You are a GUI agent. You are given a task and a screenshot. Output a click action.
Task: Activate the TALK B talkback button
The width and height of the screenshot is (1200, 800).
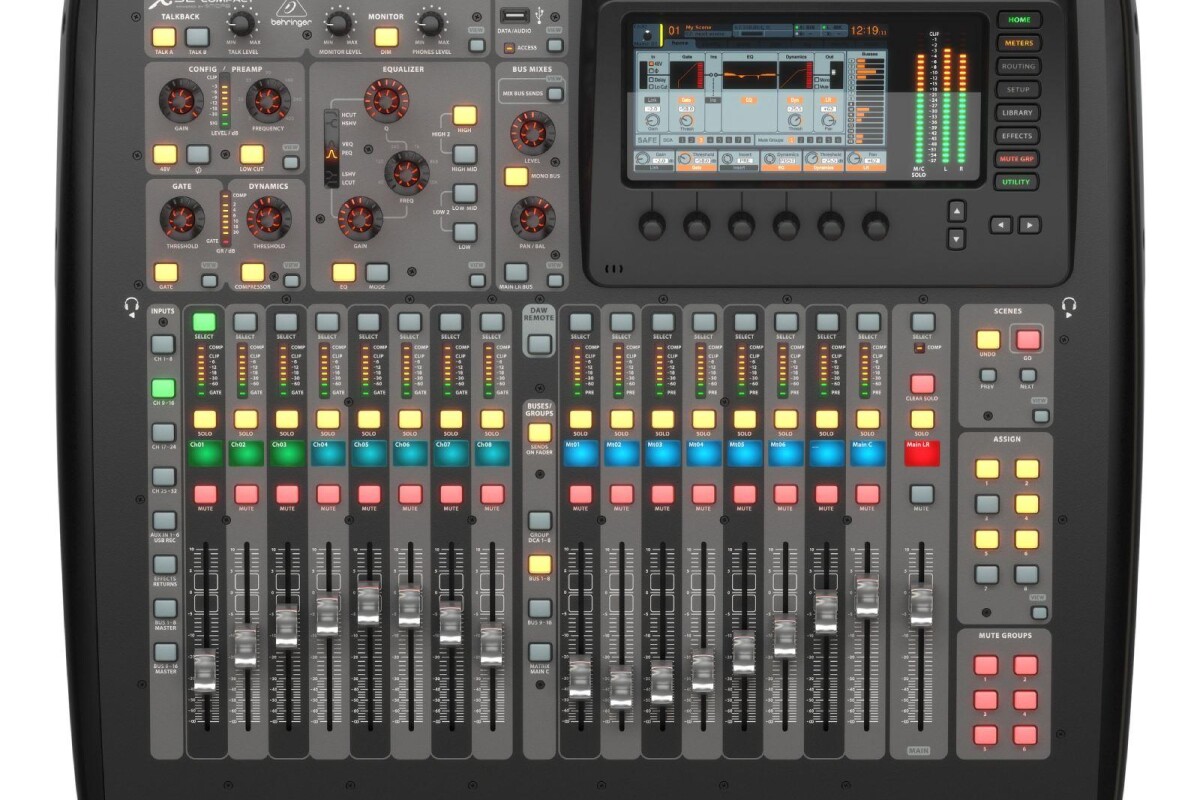point(197,37)
